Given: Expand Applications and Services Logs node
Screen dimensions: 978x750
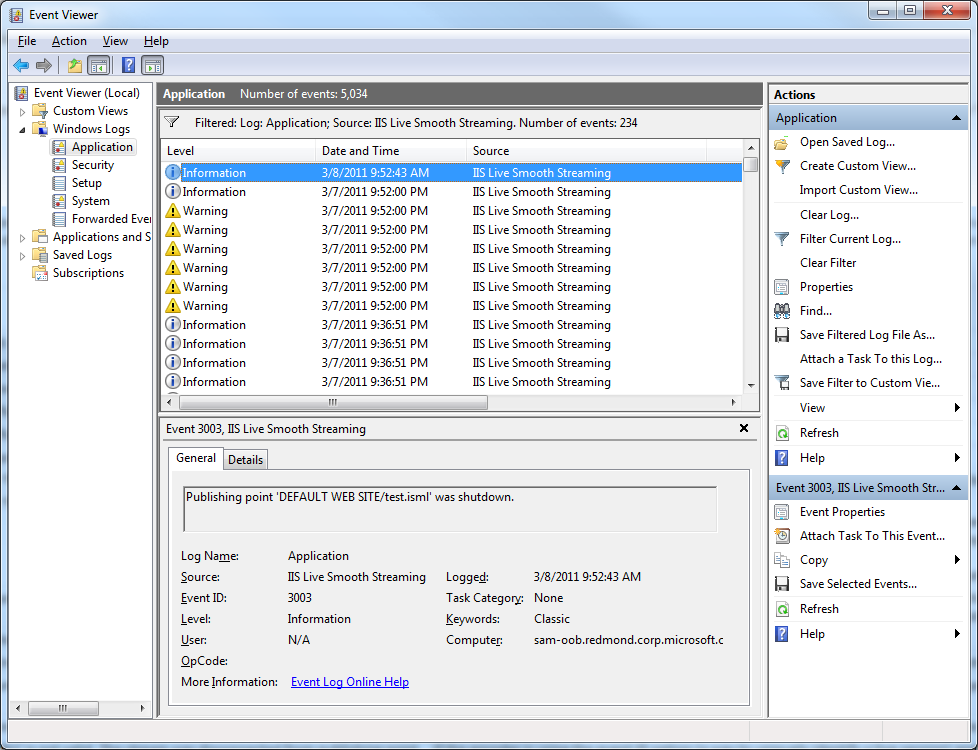Looking at the screenshot, I should [x=22, y=238].
